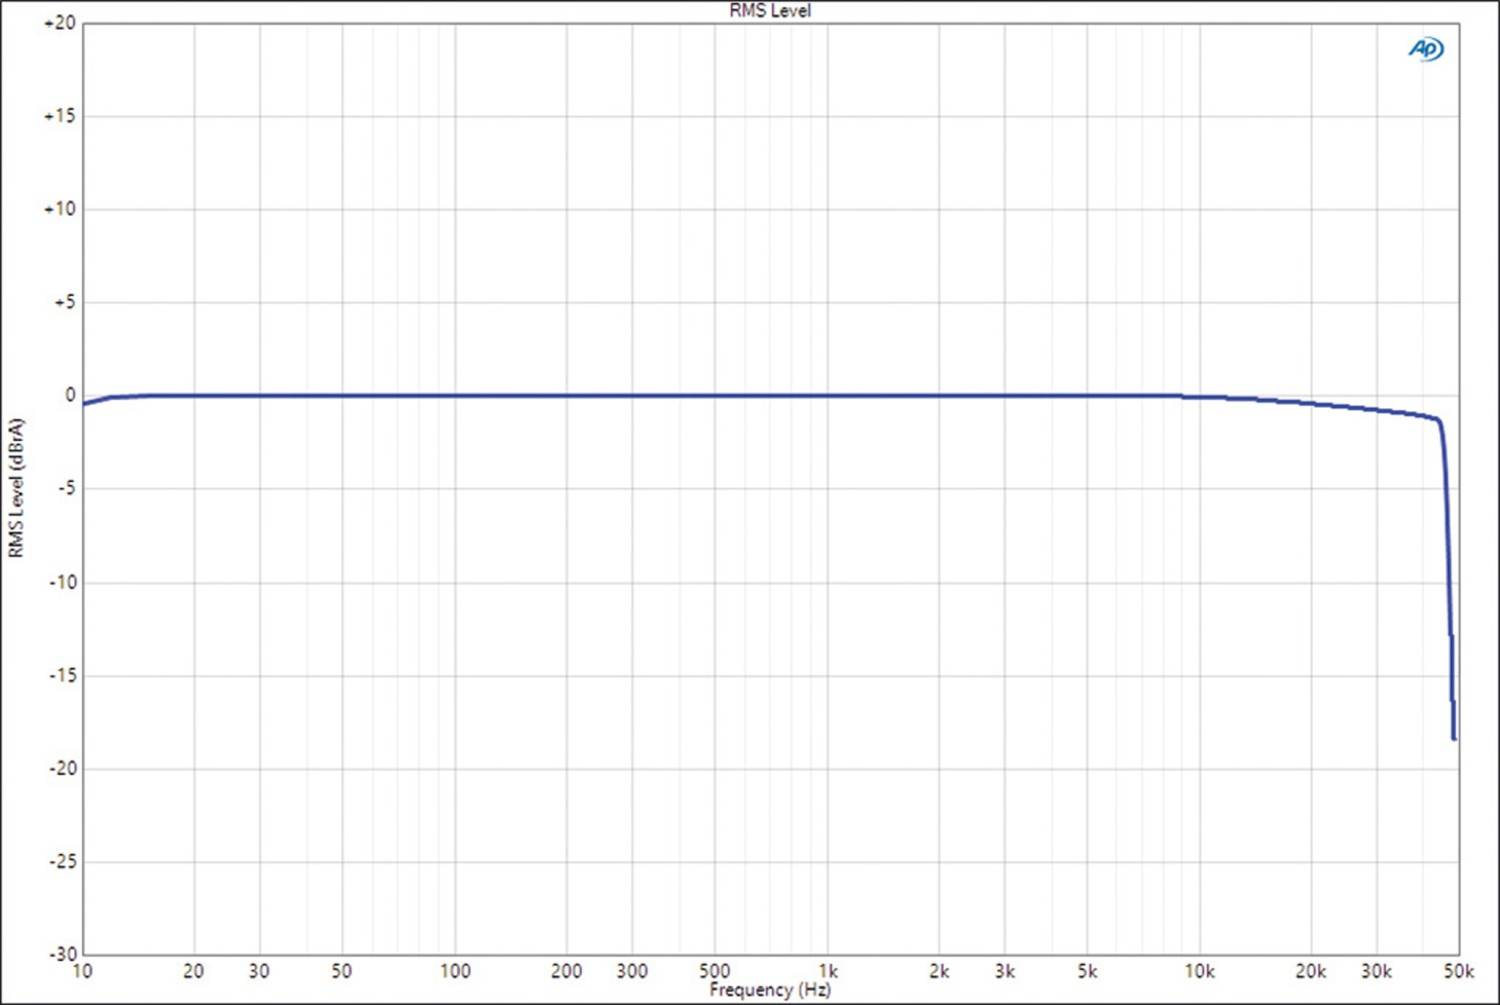Click the '50k' frequency tick label
Image resolution: width=1500 pixels, height=1005 pixels.
[x=1459, y=970]
